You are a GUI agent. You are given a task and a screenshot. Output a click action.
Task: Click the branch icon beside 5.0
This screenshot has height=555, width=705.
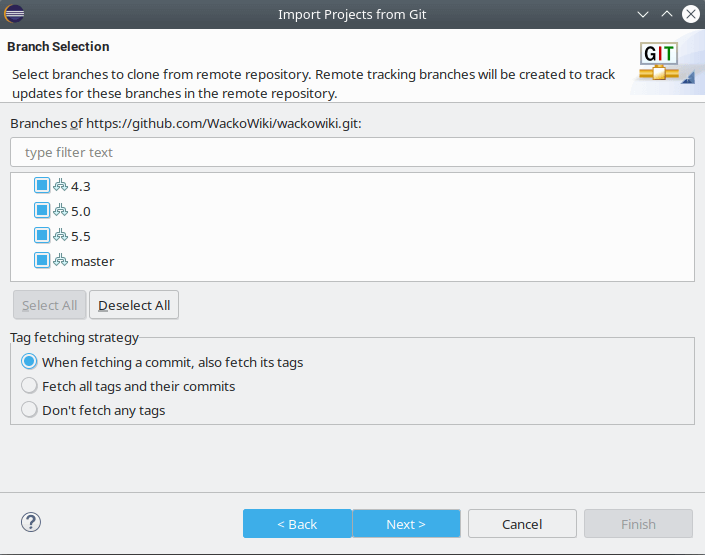(60, 210)
